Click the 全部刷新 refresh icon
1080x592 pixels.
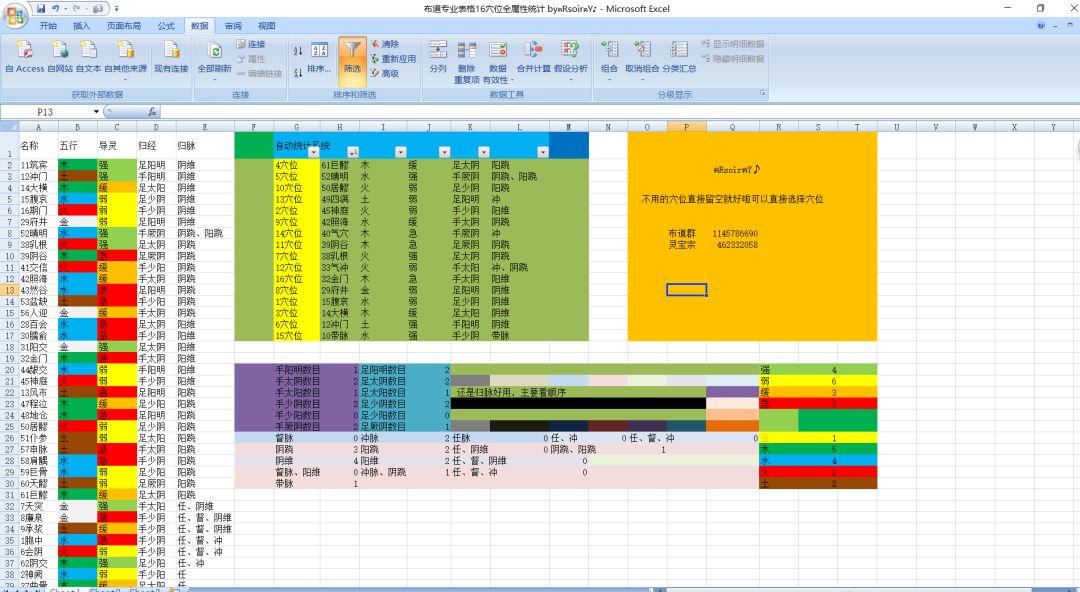tap(214, 57)
